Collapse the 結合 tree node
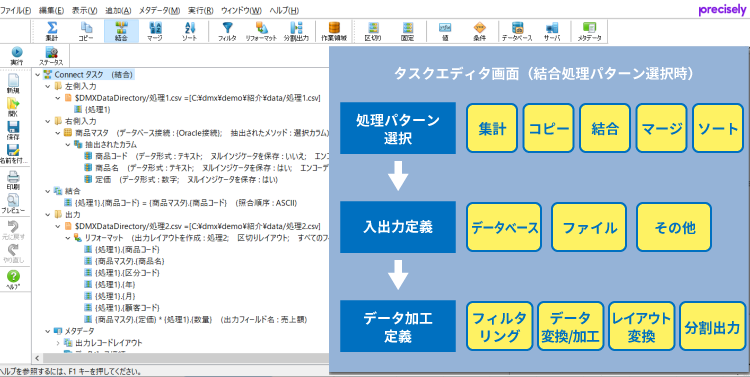The height and width of the screenshot is (377, 750). (47, 191)
